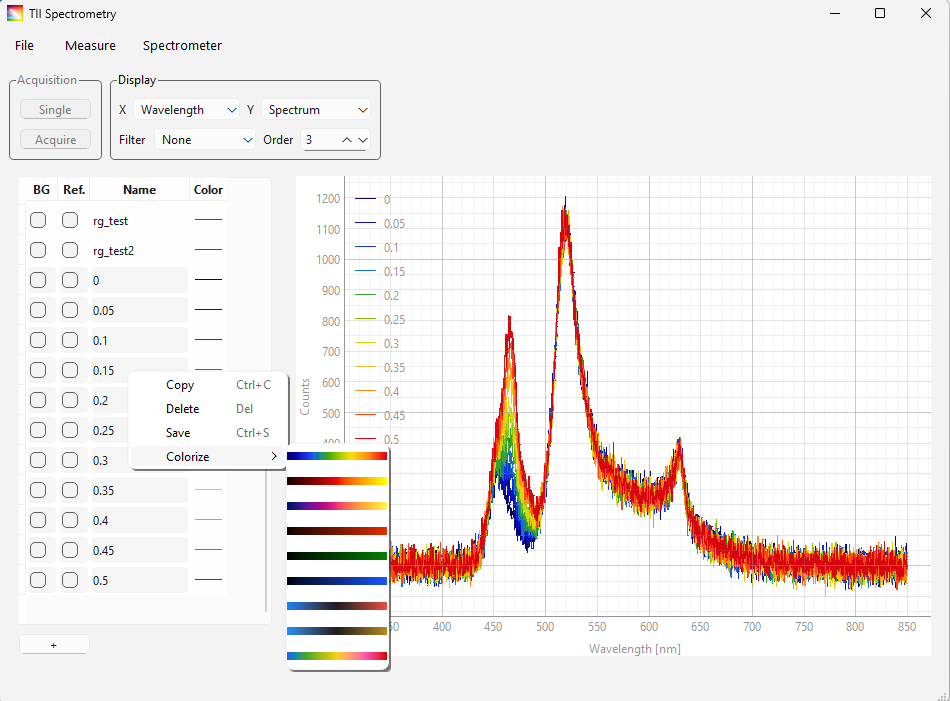950x701 pixels.
Task: Click the TII Spectrometry rainbow title bar icon
Action: click(14, 13)
